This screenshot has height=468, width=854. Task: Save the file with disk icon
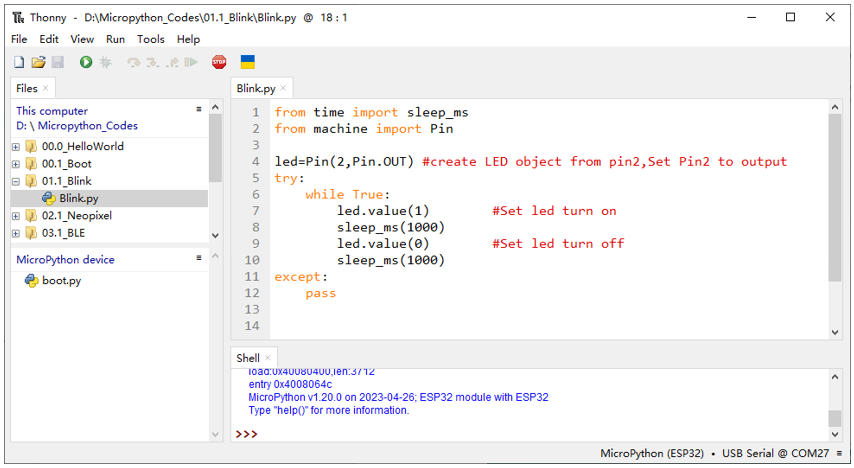(x=58, y=62)
